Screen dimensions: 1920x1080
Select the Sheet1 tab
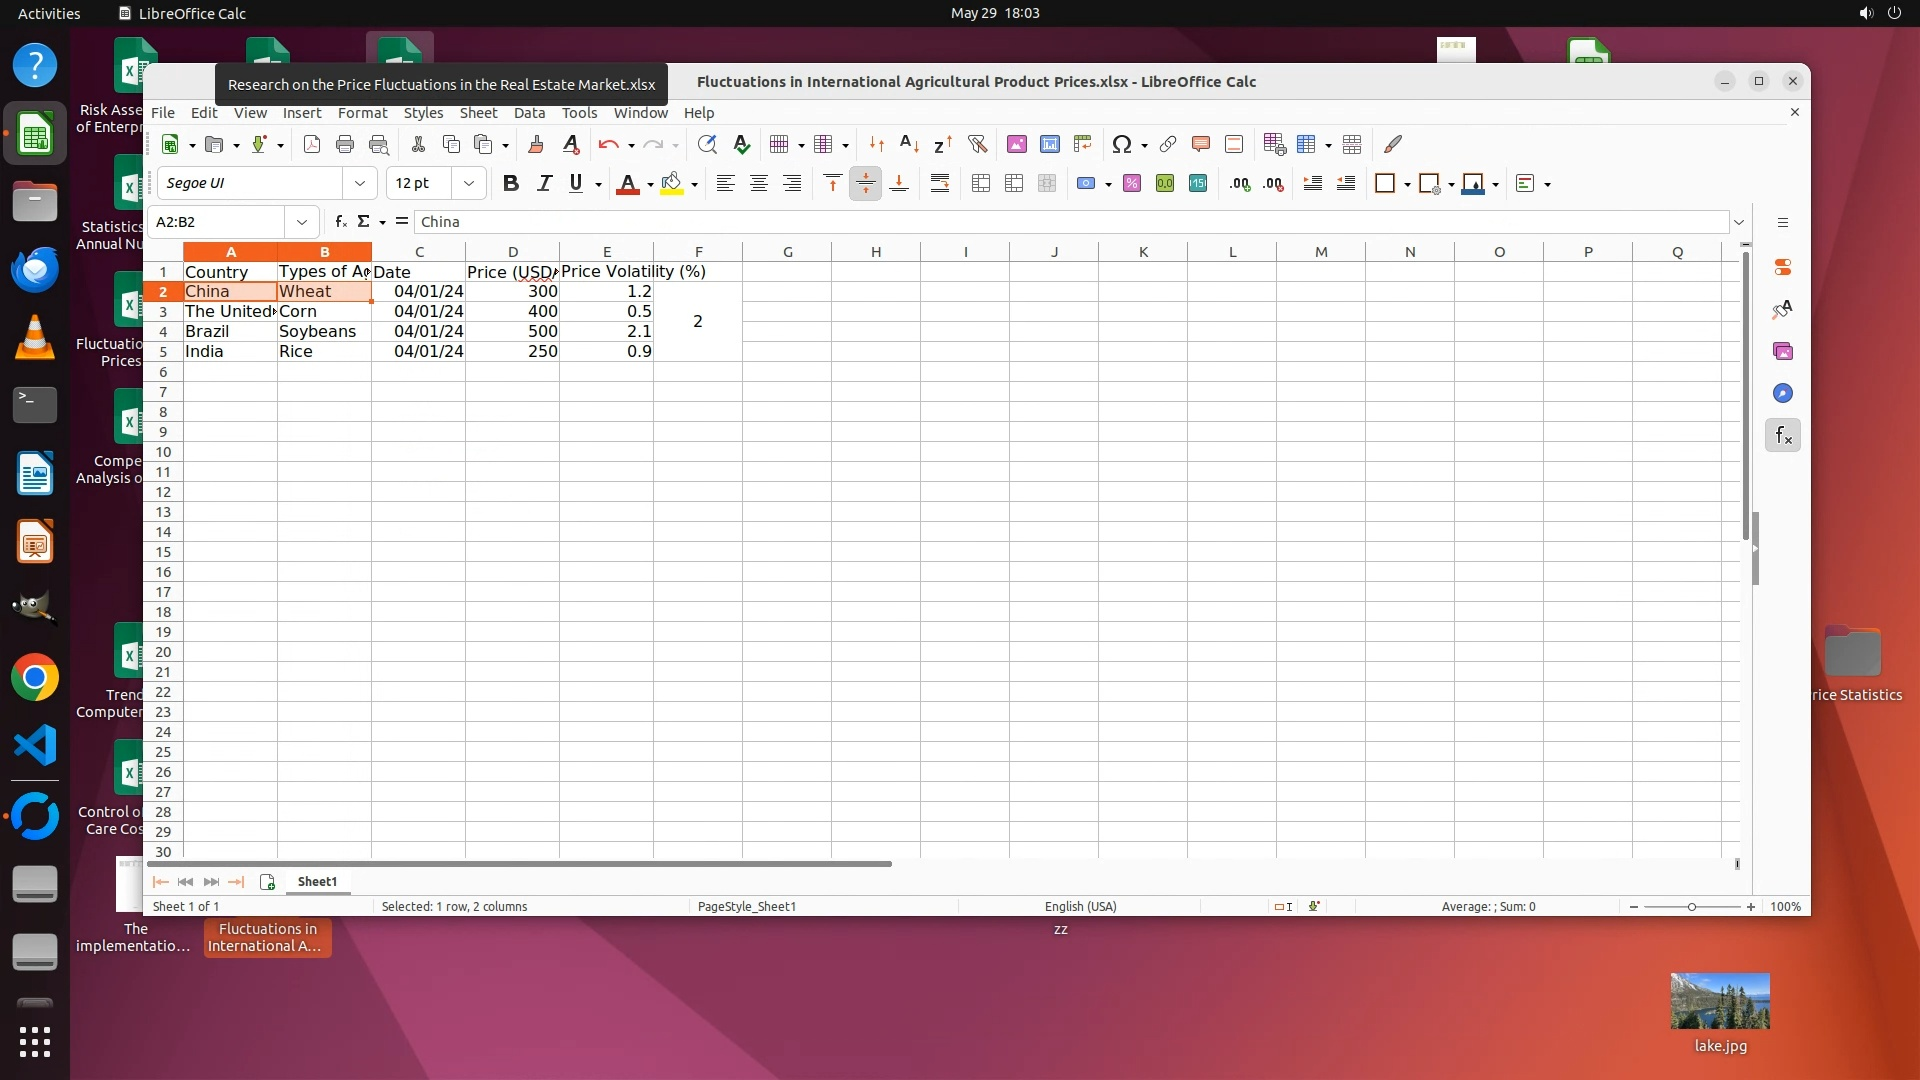(317, 881)
